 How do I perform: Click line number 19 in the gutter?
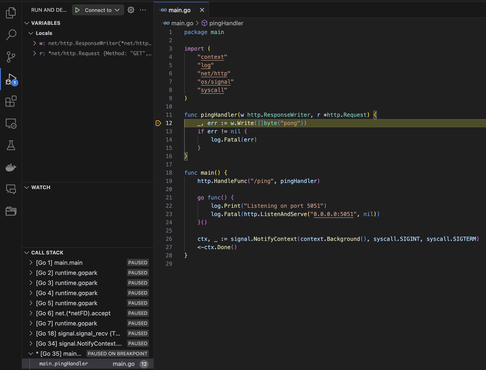pos(169,181)
